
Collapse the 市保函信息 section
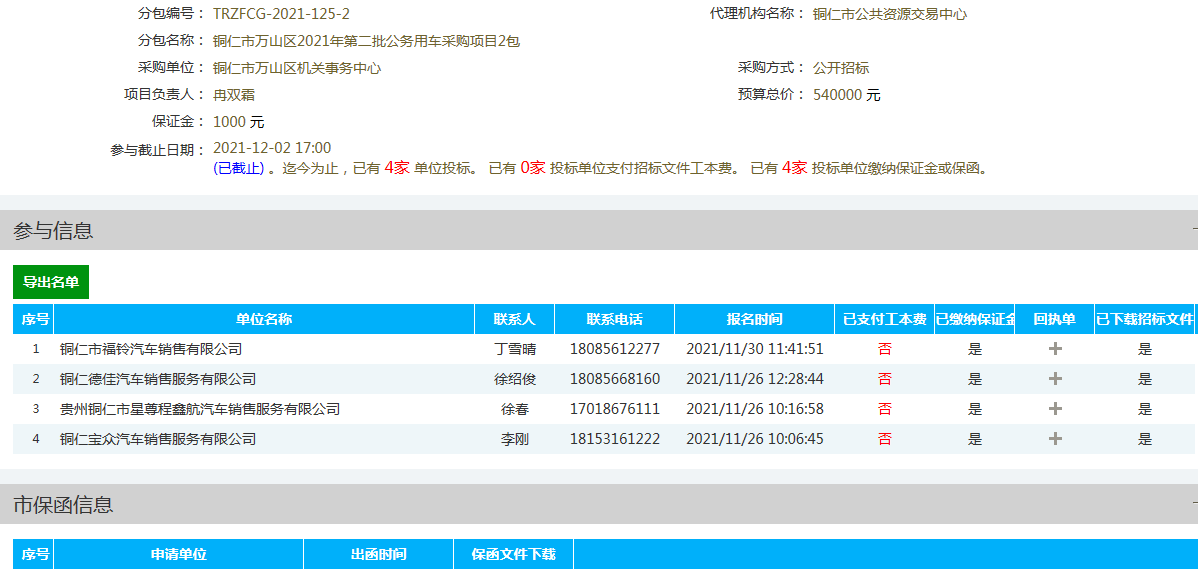pyautogui.click(x=1193, y=505)
